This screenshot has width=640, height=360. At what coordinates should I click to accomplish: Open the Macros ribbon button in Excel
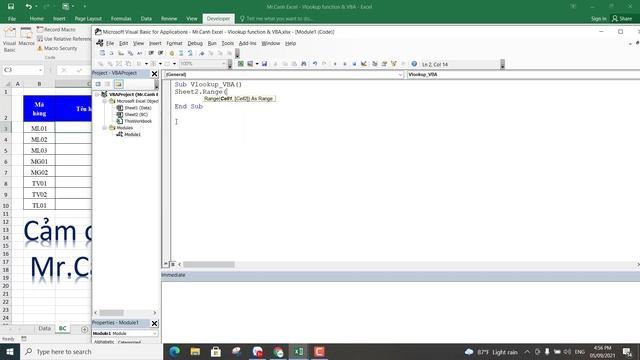pos(27,37)
